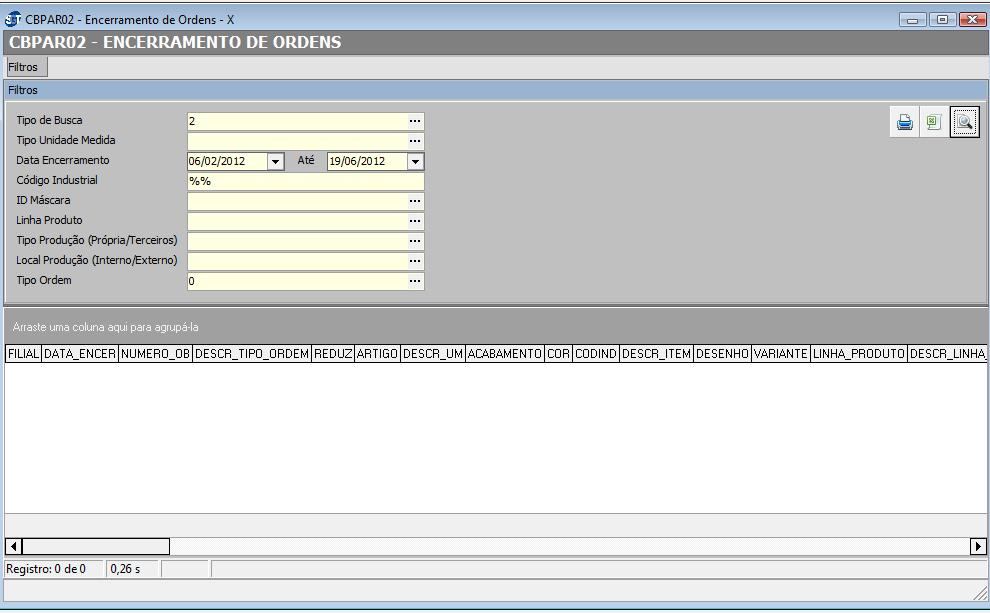
Task: Open the lookup ellipsis for ID Máscara
Action: [415, 201]
